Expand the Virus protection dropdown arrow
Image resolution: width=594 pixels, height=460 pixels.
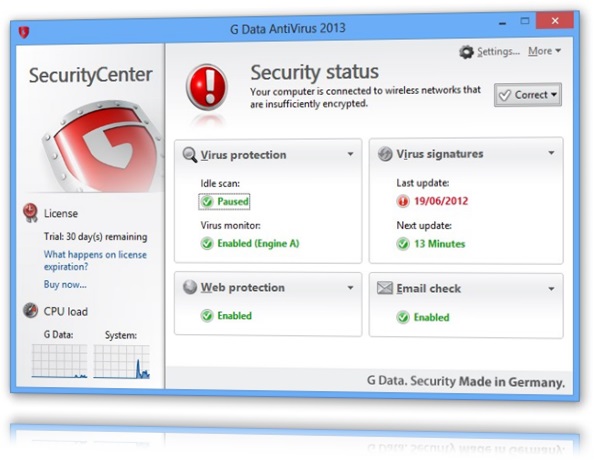point(350,154)
